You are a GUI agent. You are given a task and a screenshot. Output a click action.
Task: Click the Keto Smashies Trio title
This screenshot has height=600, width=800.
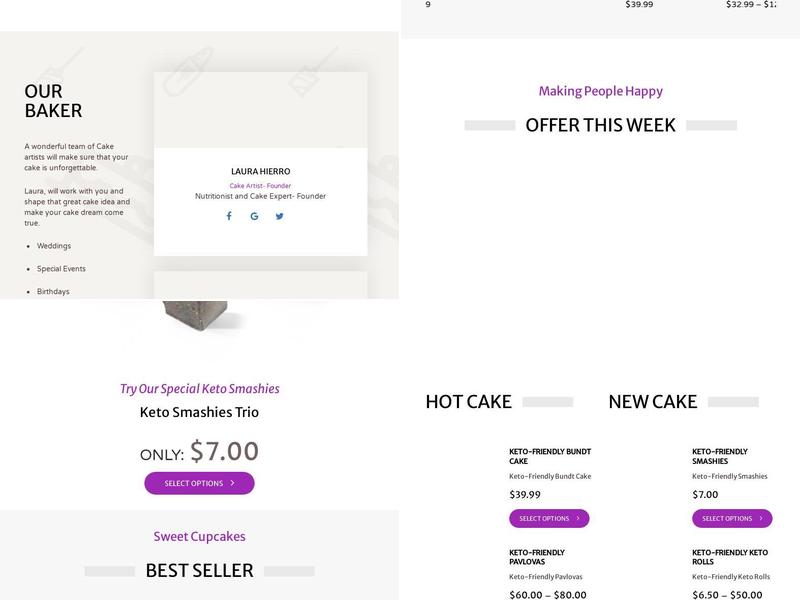click(199, 412)
